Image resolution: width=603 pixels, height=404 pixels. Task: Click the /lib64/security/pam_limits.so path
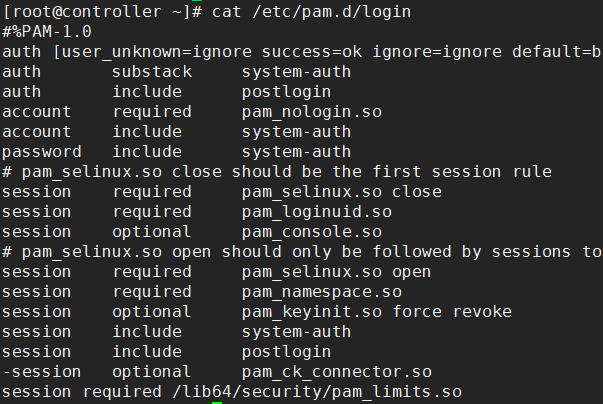[317, 392]
